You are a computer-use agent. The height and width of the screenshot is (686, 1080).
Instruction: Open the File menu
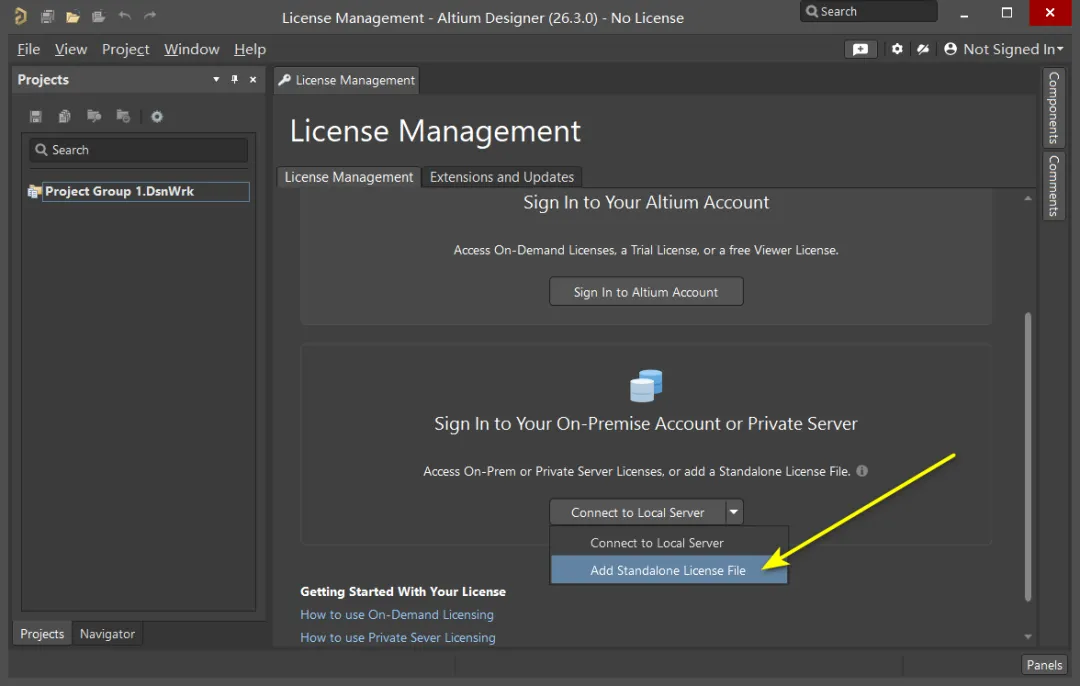click(28, 49)
